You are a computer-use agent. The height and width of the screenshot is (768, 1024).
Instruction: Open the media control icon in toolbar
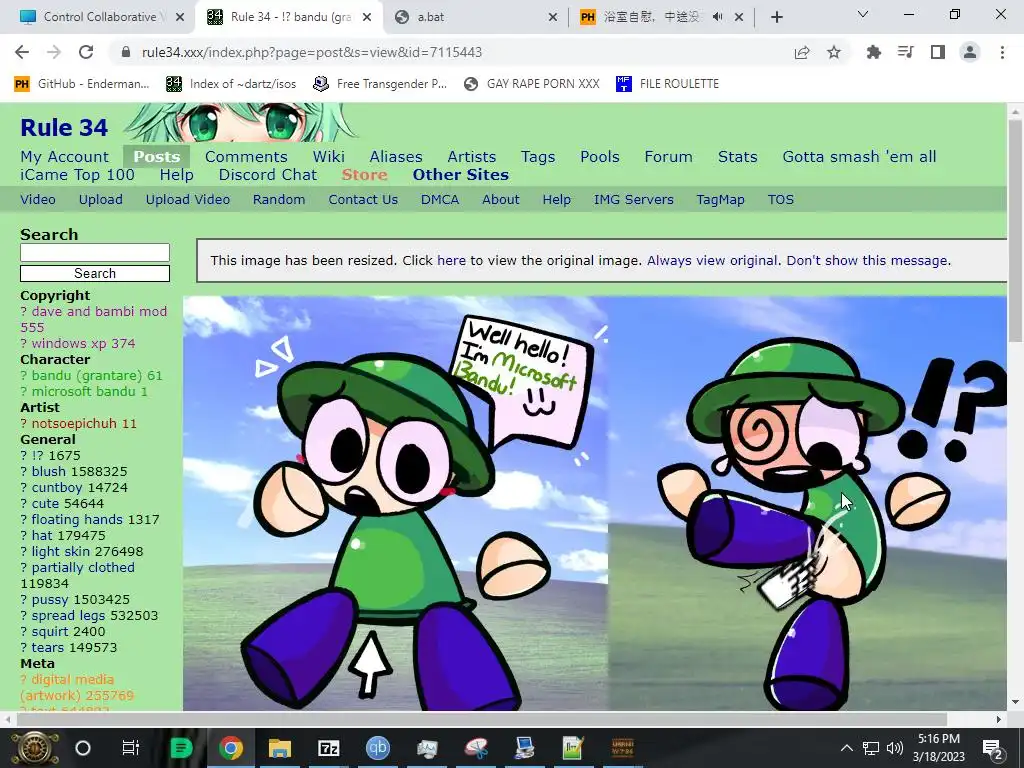906,52
